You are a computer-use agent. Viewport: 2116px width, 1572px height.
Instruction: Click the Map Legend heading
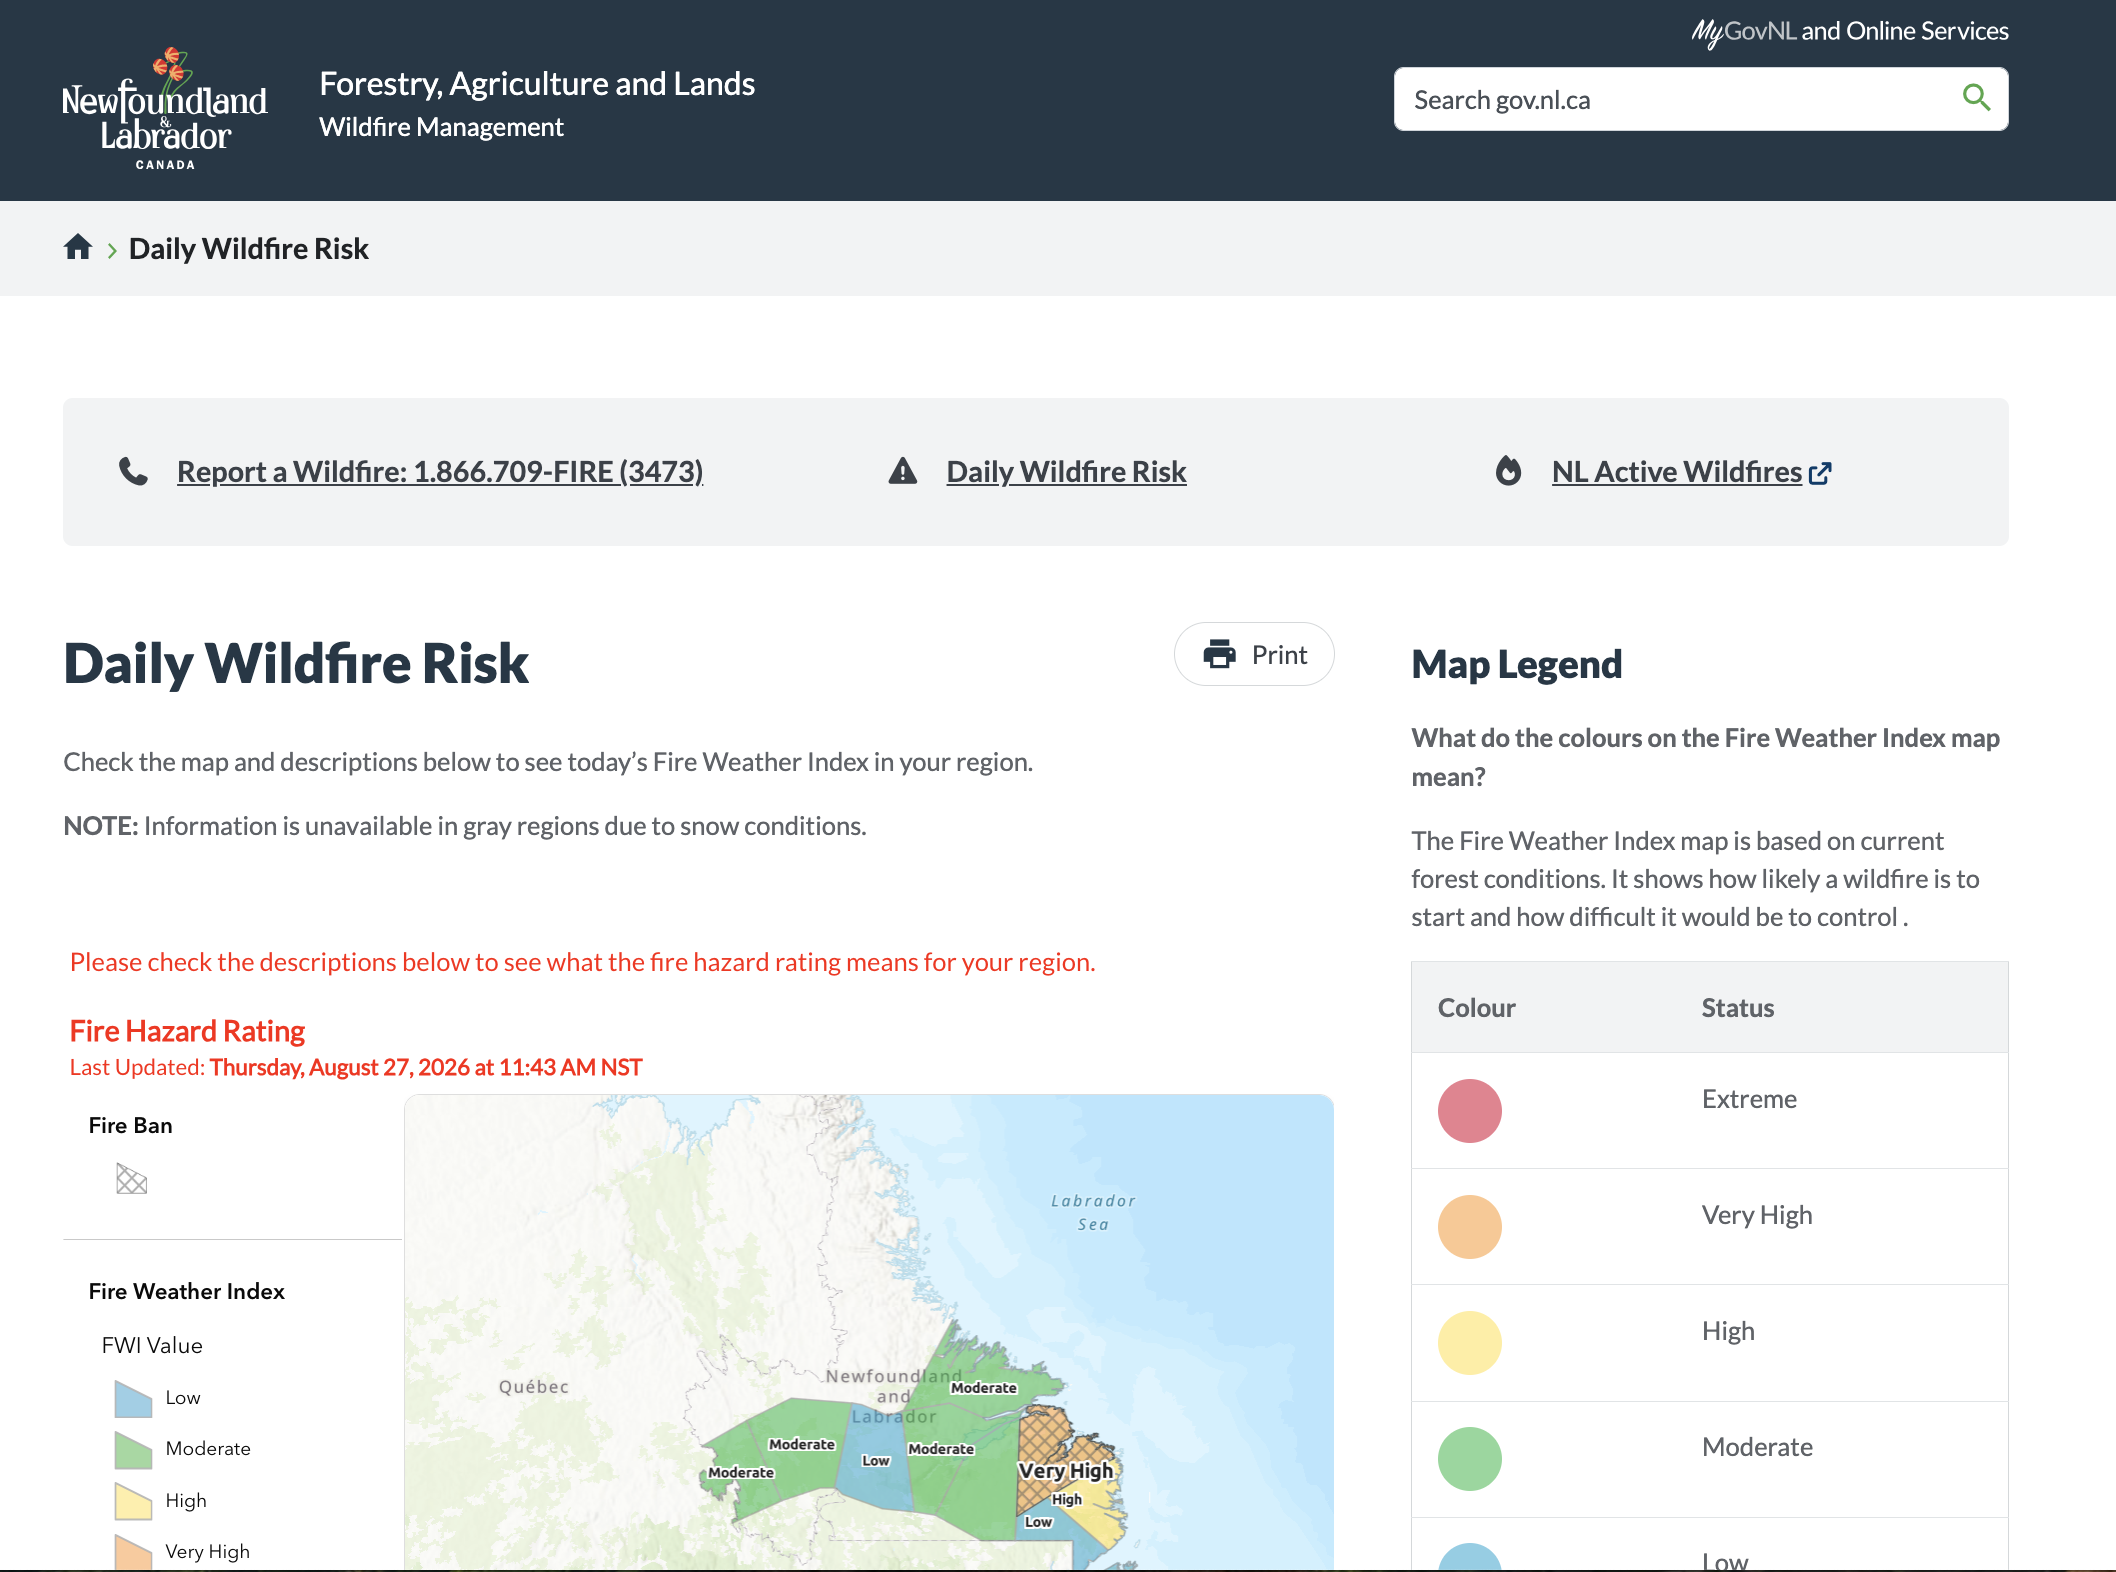coord(1517,664)
